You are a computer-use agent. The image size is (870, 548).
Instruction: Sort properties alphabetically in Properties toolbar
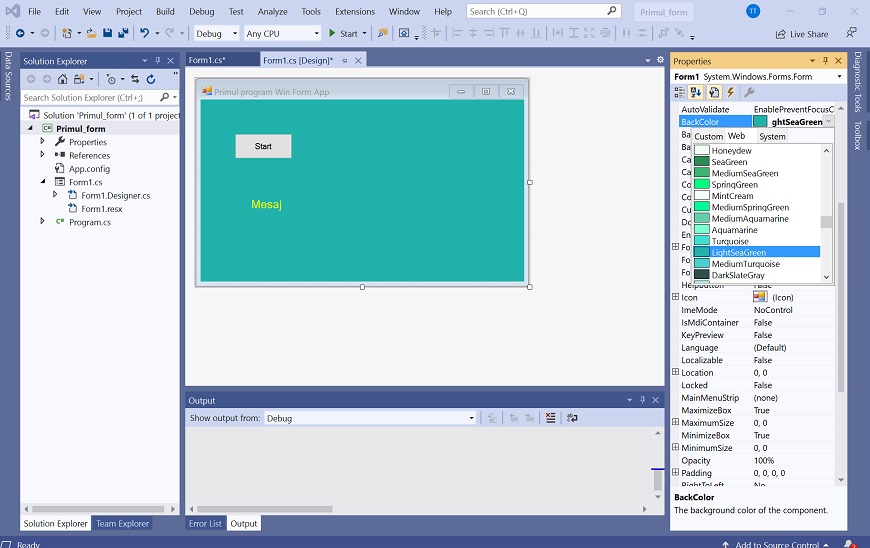[x=697, y=93]
